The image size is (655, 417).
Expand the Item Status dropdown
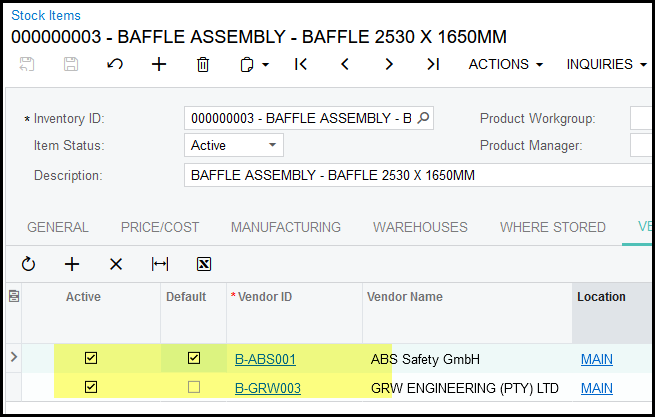pos(272,145)
